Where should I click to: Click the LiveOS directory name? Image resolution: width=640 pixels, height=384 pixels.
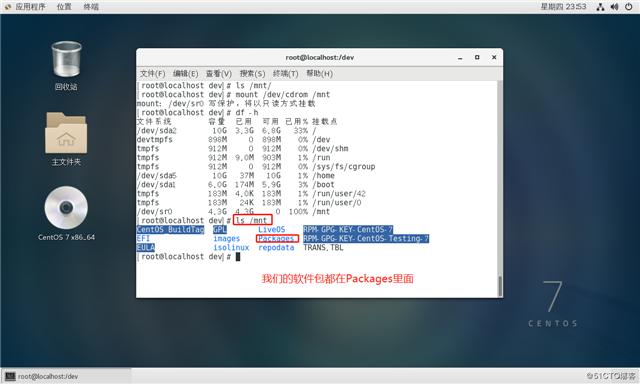point(271,230)
